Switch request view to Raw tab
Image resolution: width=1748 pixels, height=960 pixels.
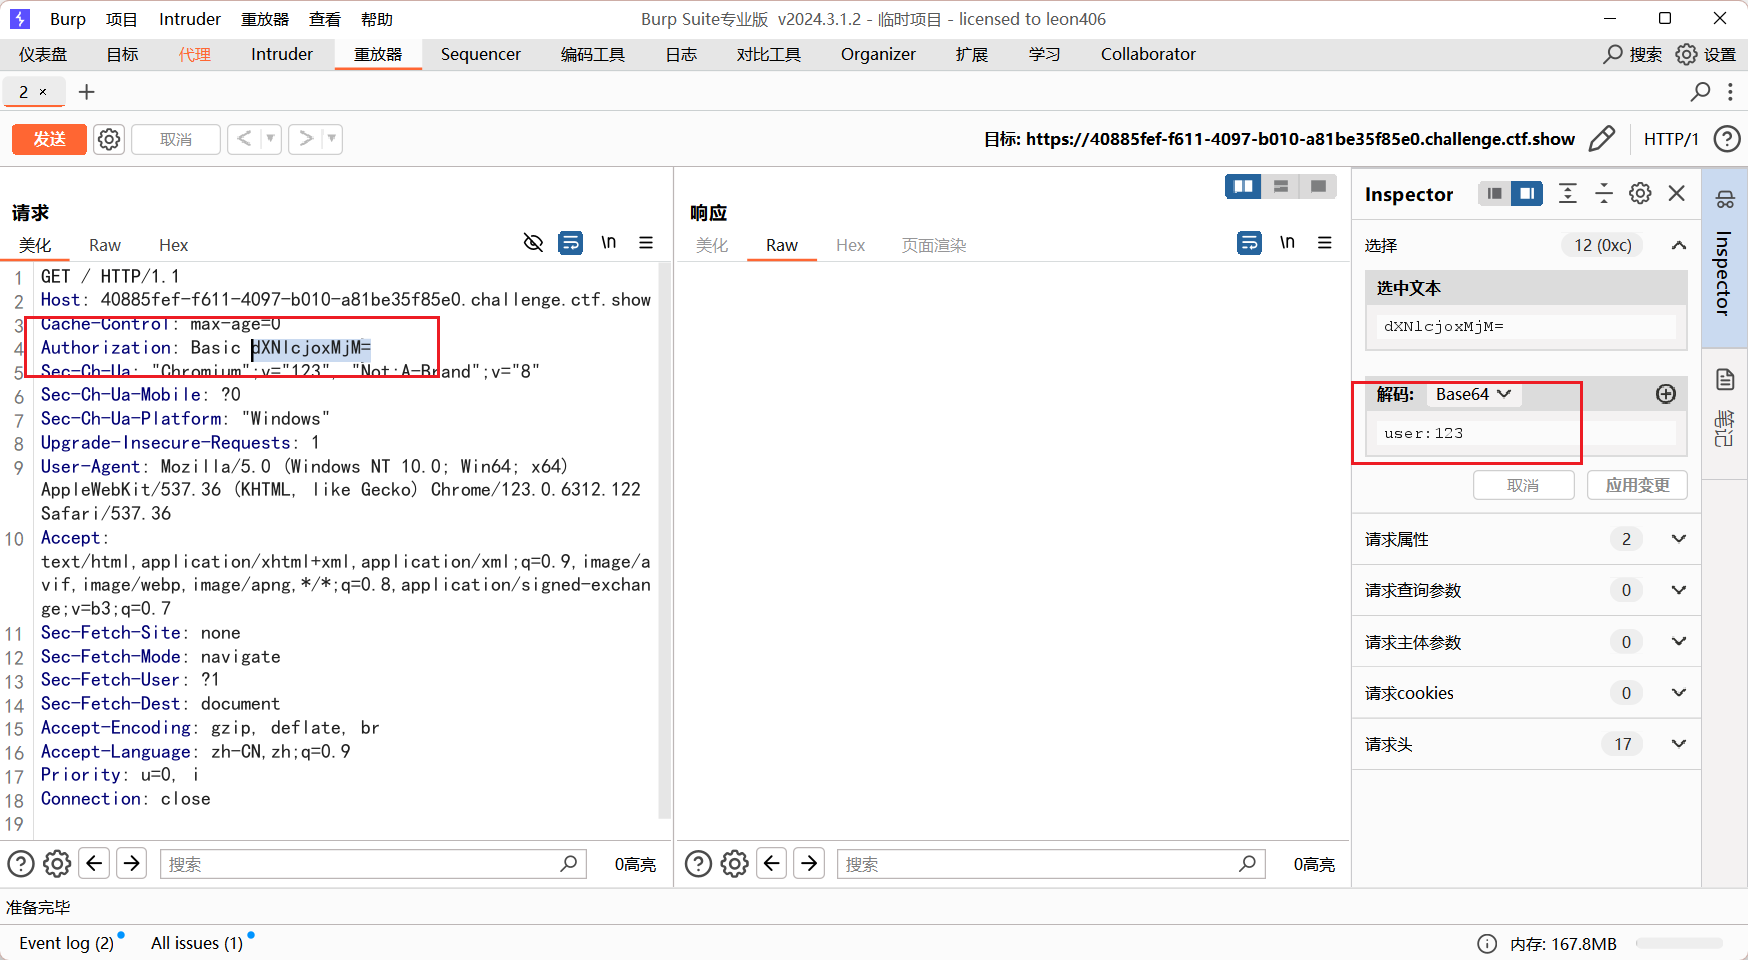pos(105,245)
